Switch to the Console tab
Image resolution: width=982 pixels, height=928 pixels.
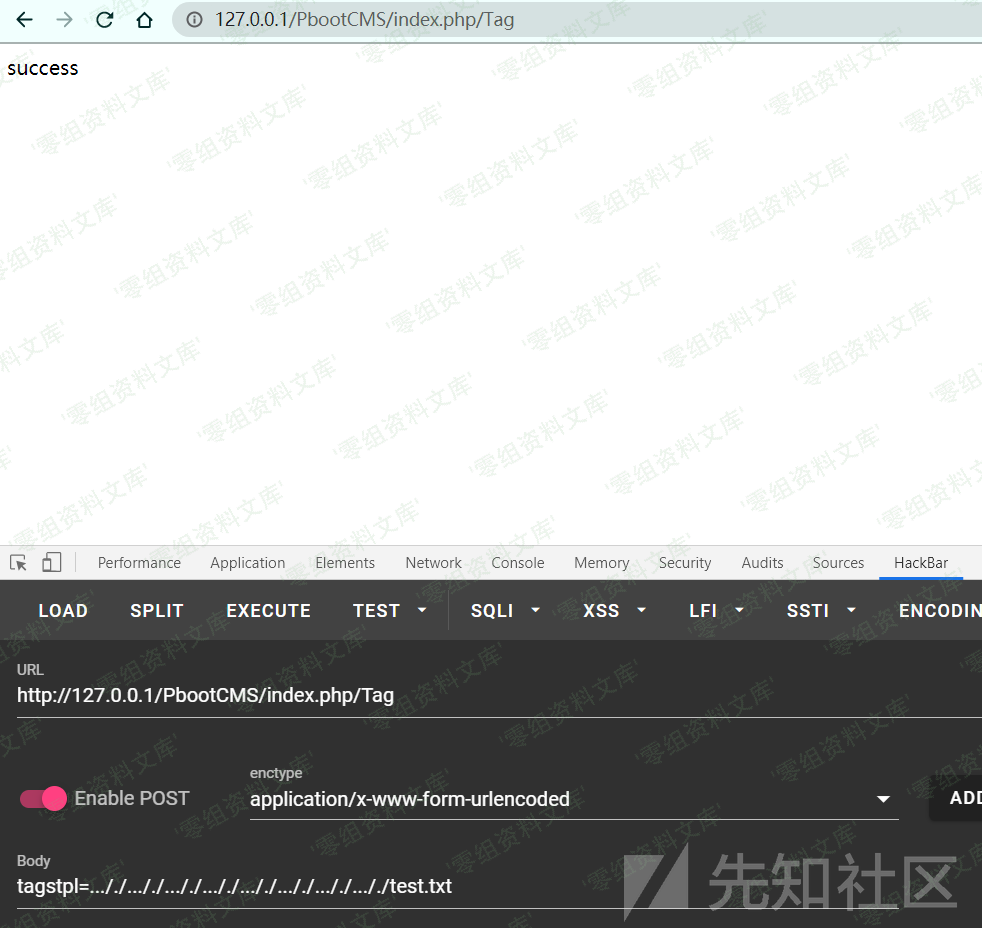[517, 562]
